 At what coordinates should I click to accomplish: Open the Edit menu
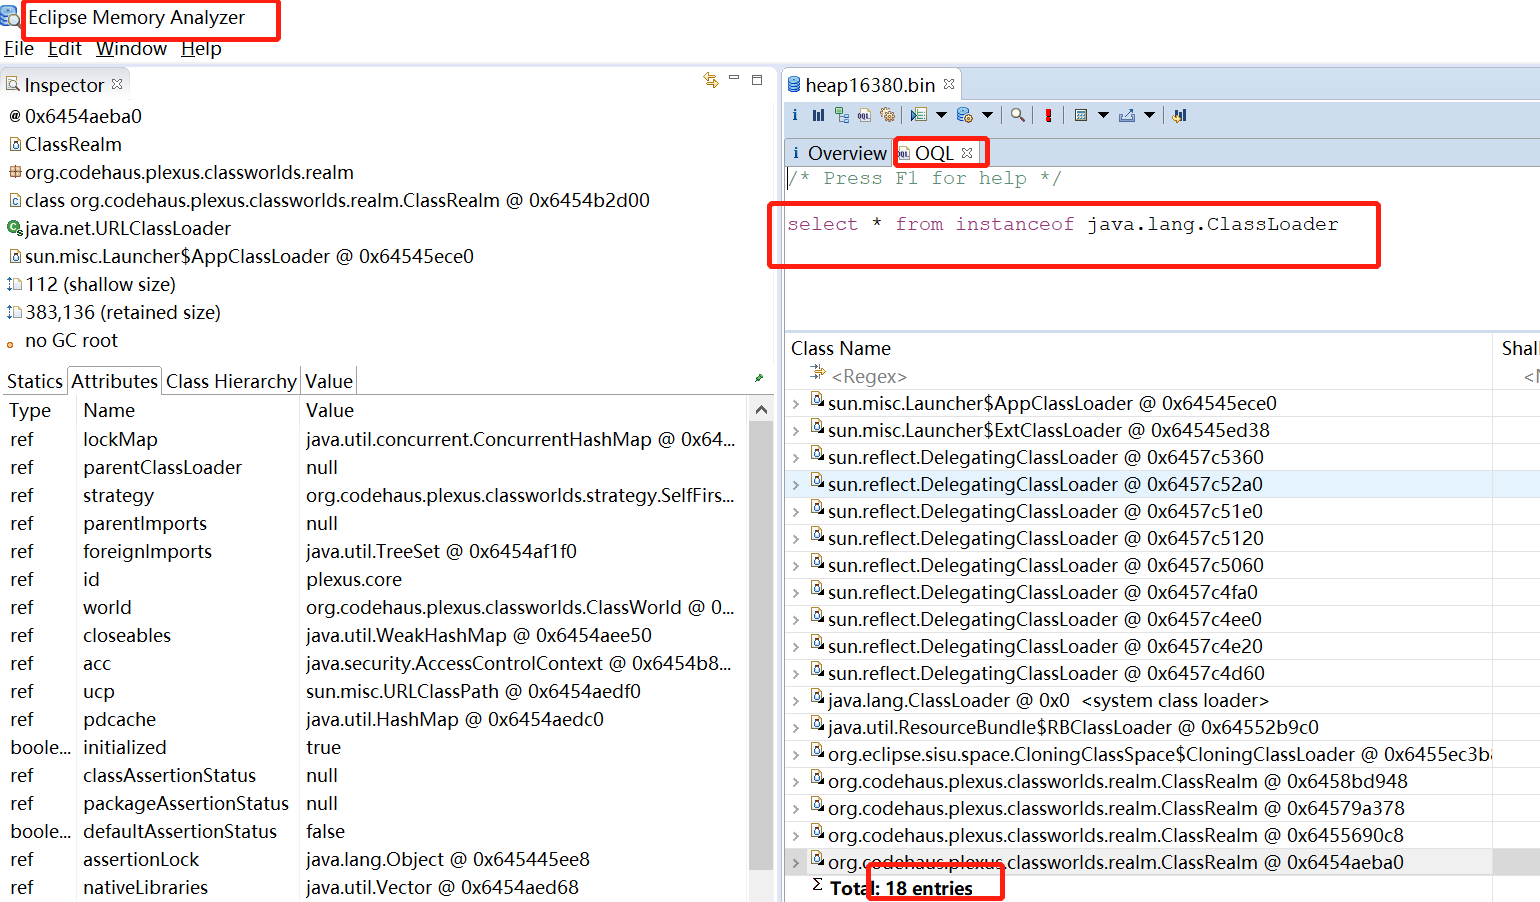(x=65, y=48)
